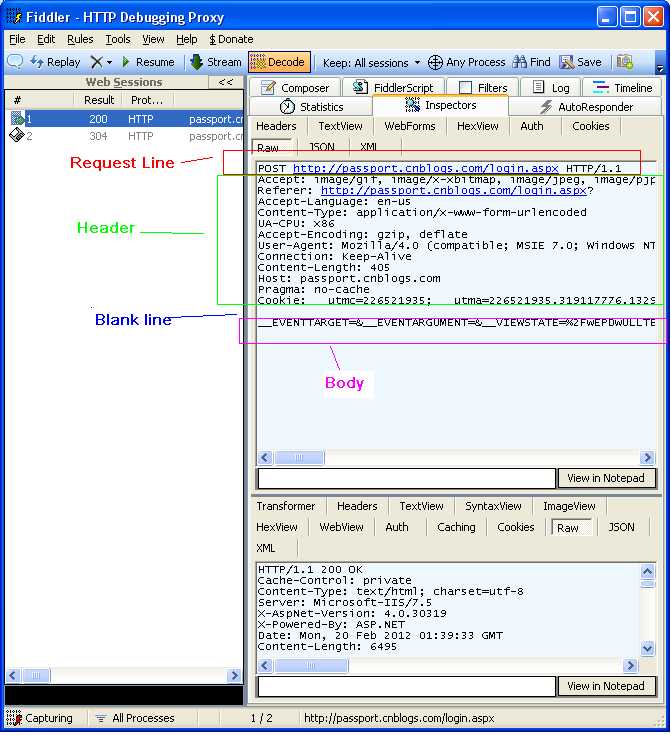Viewport: 671px width, 735px height.
Task: Sort sessions by Result column header
Action: pyautogui.click(x=98, y=100)
